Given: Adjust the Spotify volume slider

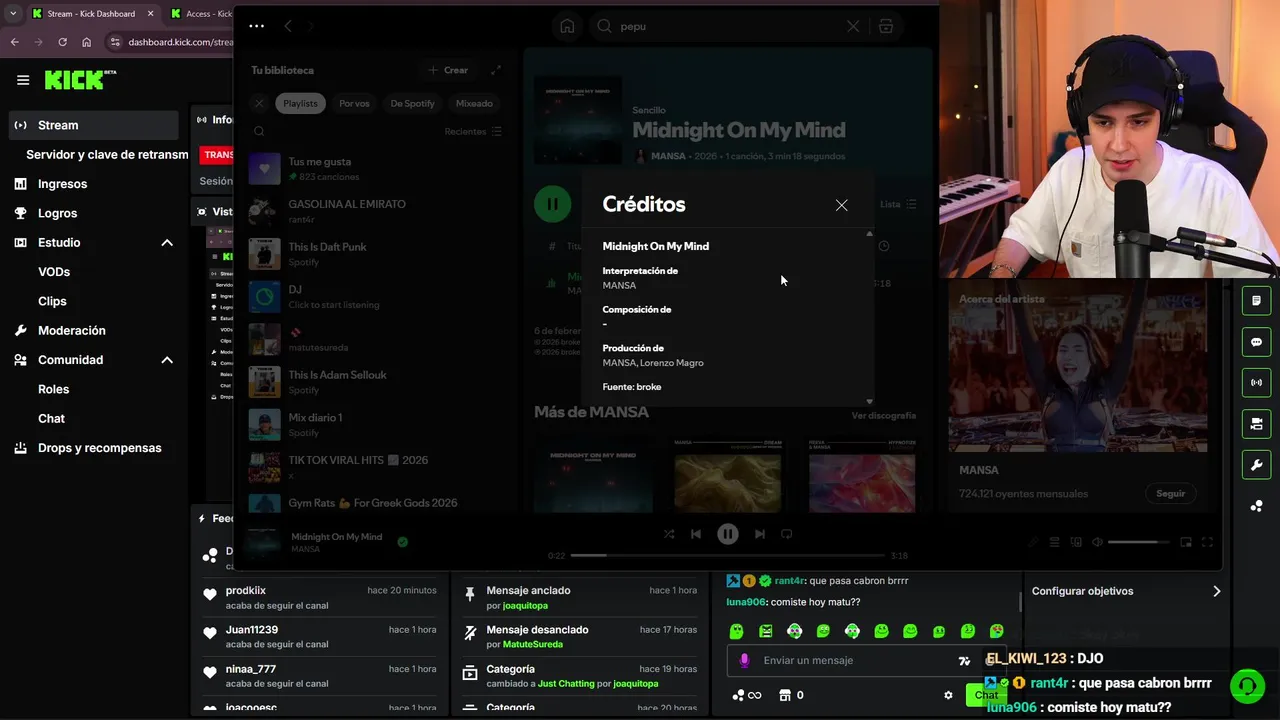Looking at the screenshot, I should tap(1138, 542).
